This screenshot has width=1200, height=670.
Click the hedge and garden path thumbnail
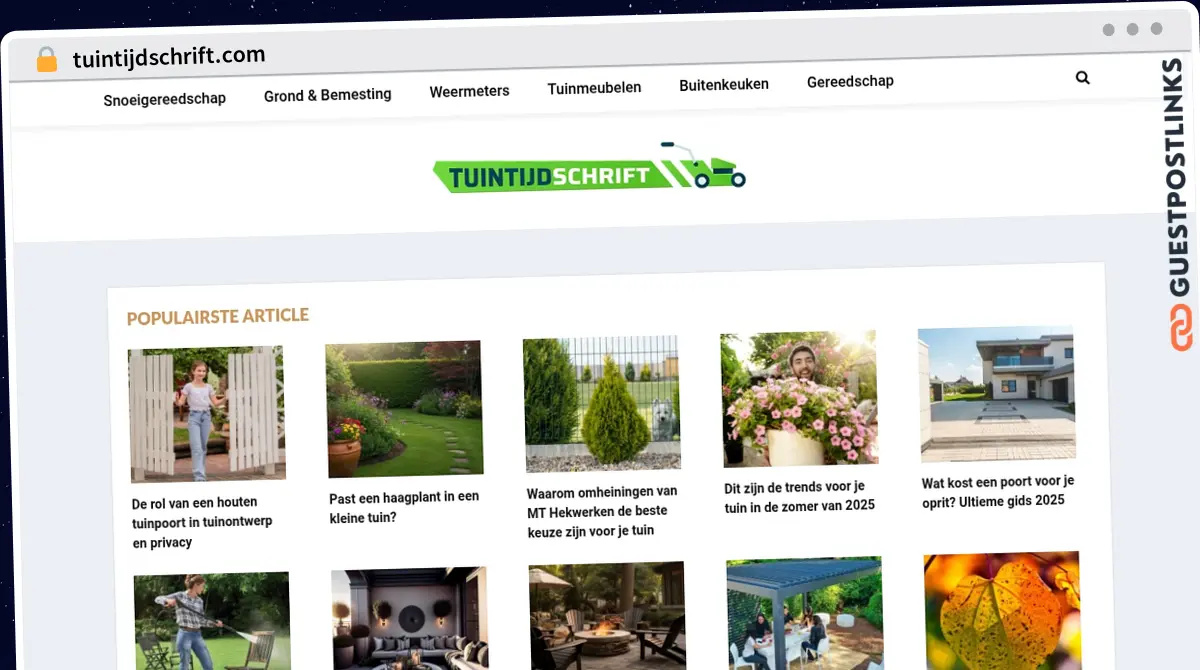pos(404,409)
